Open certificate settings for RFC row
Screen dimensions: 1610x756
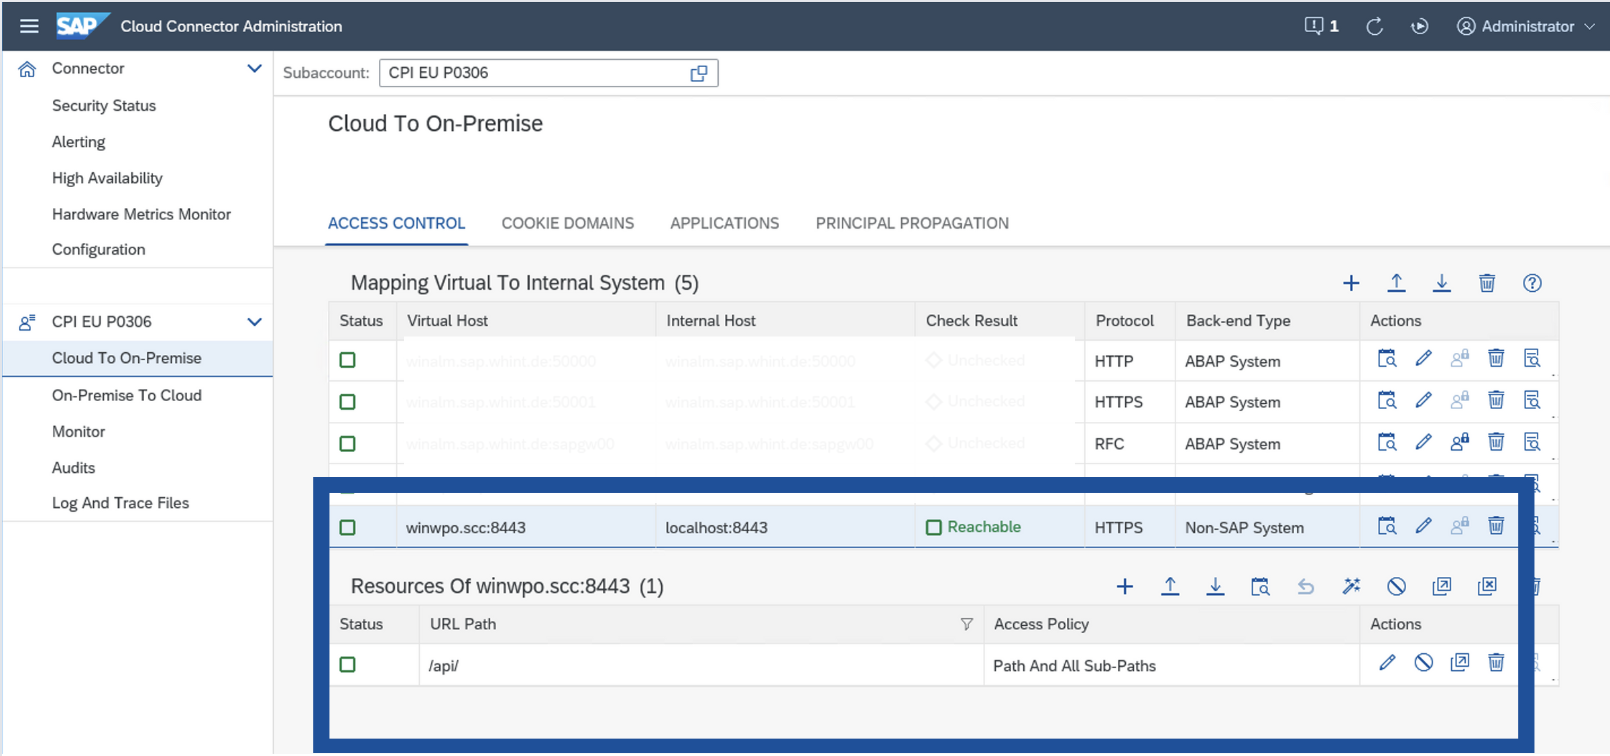coord(1460,442)
